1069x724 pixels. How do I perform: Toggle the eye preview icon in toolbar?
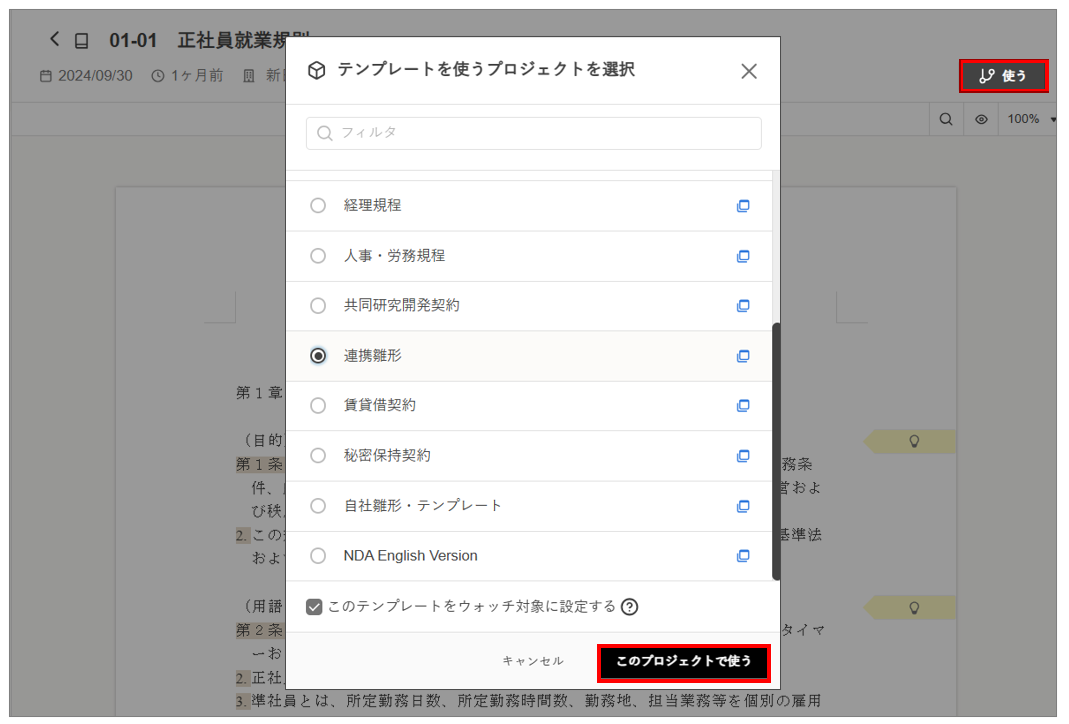(x=981, y=119)
